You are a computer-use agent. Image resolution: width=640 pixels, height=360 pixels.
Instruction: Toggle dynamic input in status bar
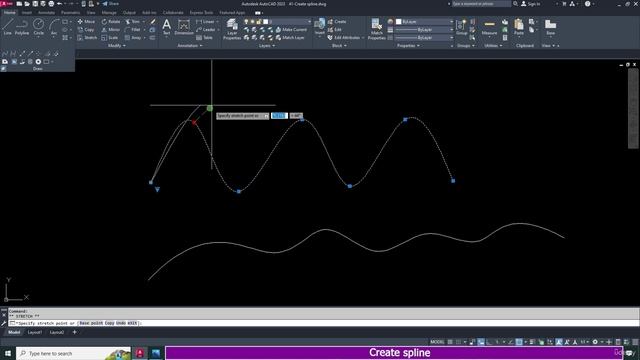coord(481,342)
